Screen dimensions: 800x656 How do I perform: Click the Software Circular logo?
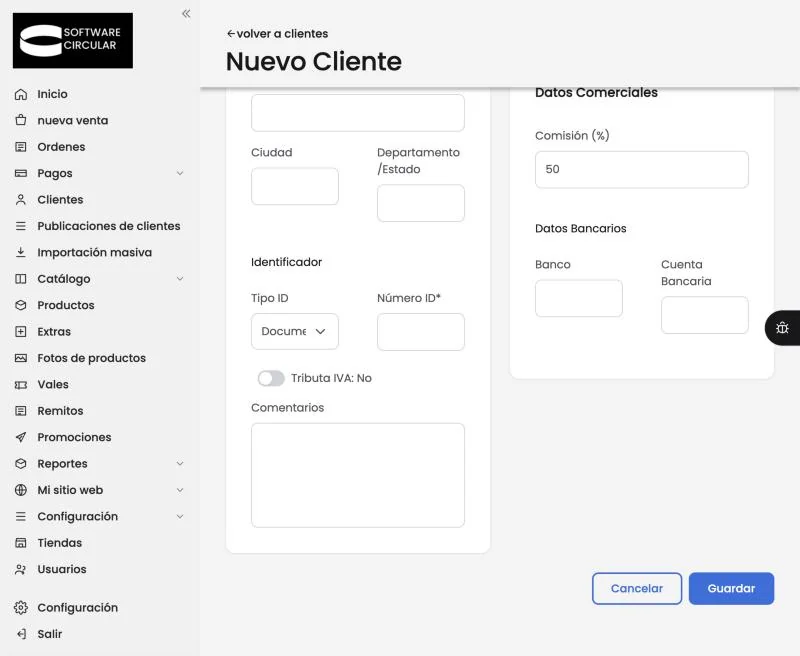(73, 41)
